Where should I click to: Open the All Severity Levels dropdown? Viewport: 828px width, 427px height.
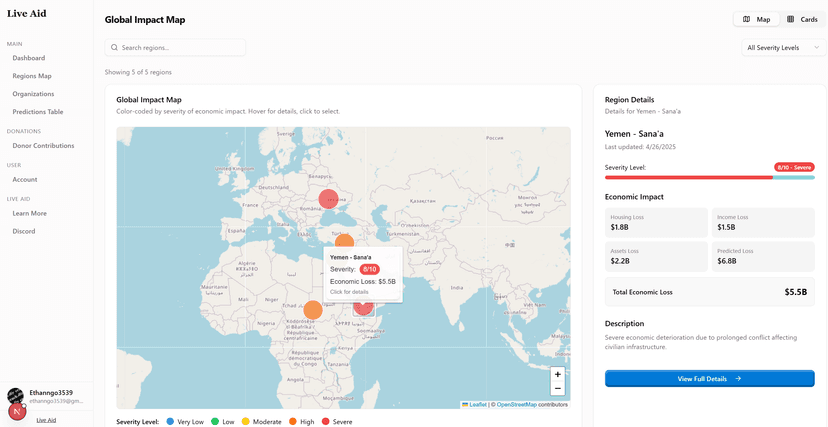pos(783,47)
